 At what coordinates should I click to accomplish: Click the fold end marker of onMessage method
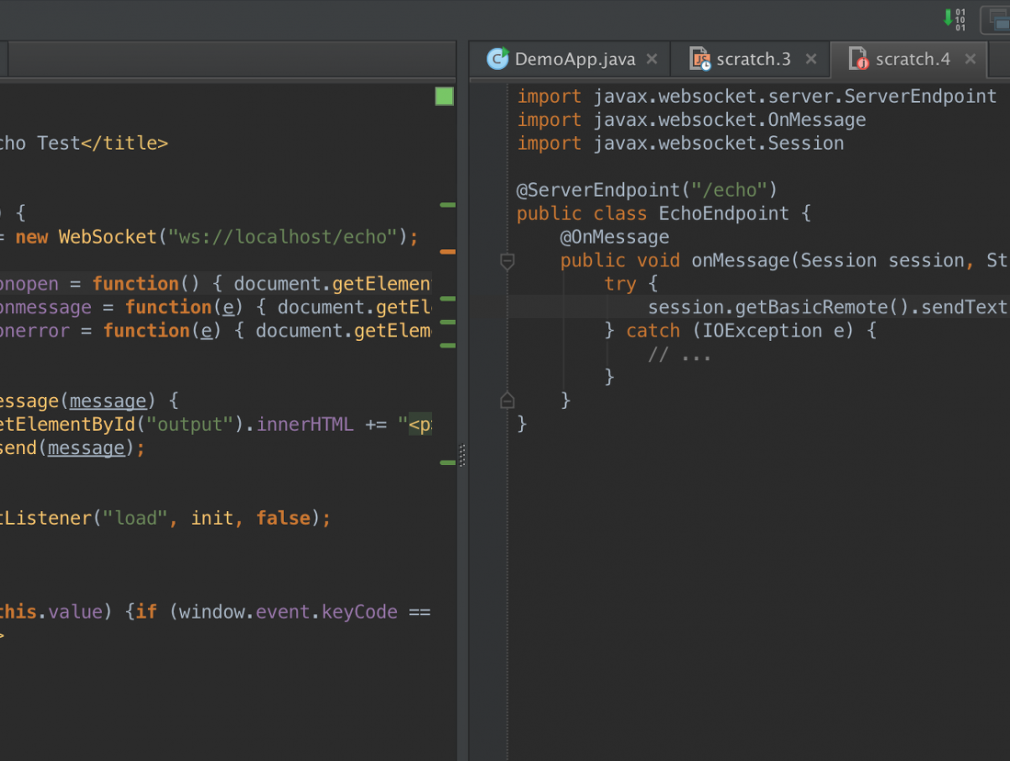pos(508,400)
